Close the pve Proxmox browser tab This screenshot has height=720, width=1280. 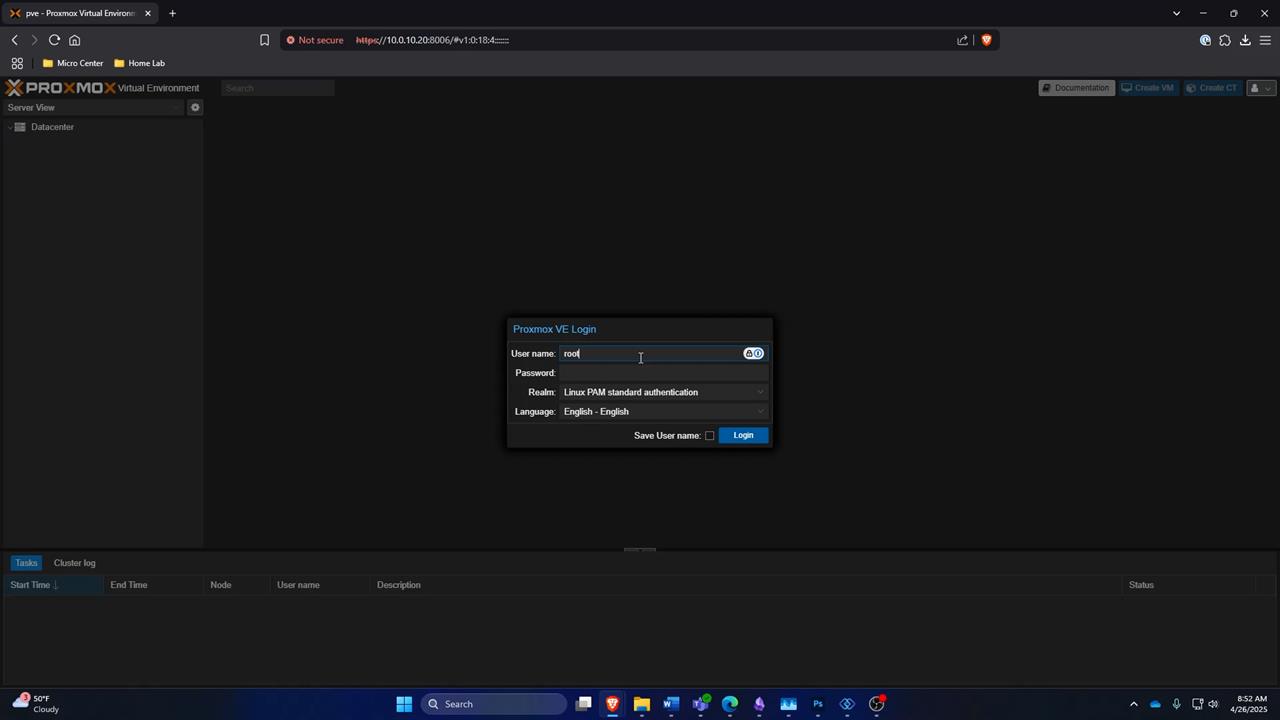147,13
